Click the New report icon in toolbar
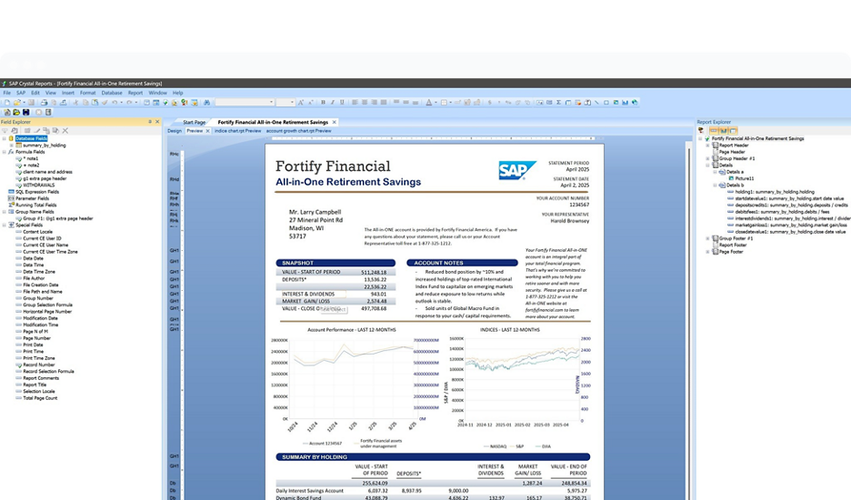Image resolution: width=851 pixels, height=500 pixels. pos(7,102)
